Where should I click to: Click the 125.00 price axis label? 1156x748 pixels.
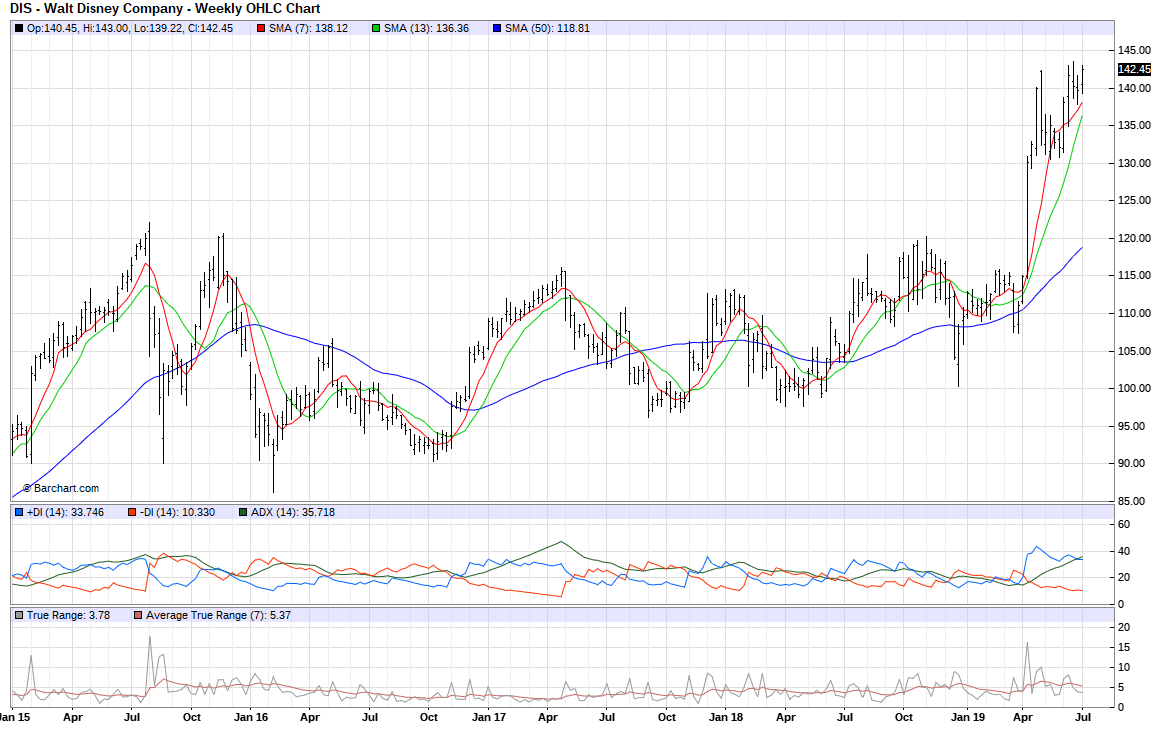pyautogui.click(x=1134, y=200)
